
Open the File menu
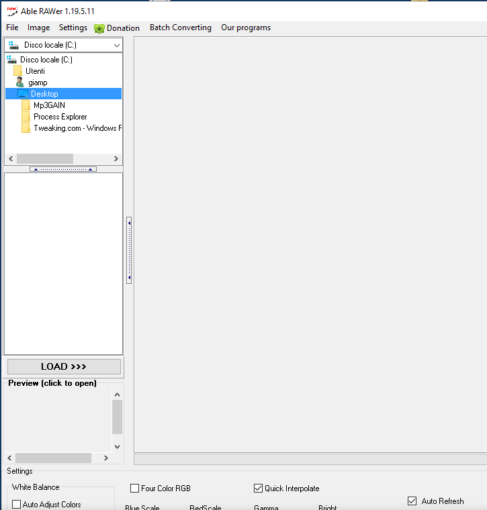(12, 28)
